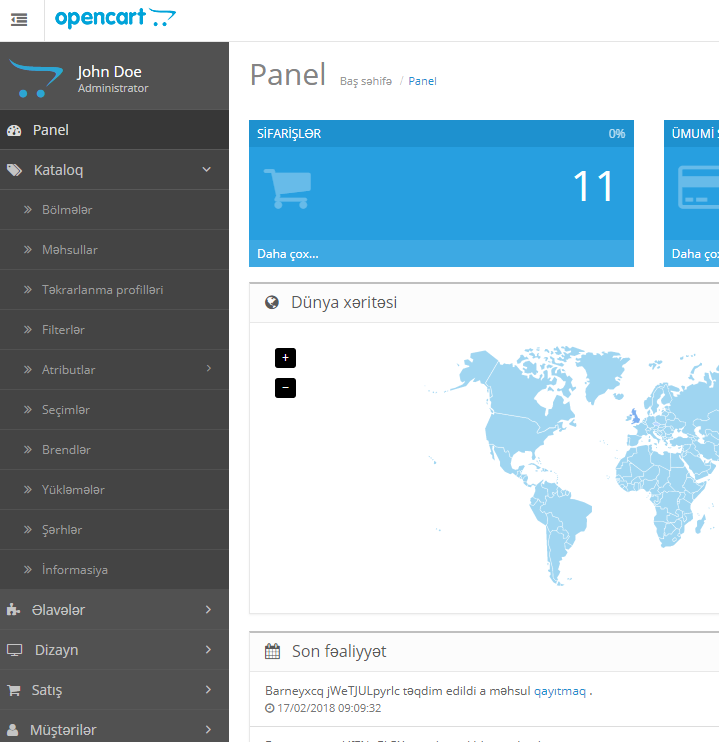Viewport: 719px width, 742px height.
Task: Click the clock icon next to 17/02/2018
Action: coord(269,708)
